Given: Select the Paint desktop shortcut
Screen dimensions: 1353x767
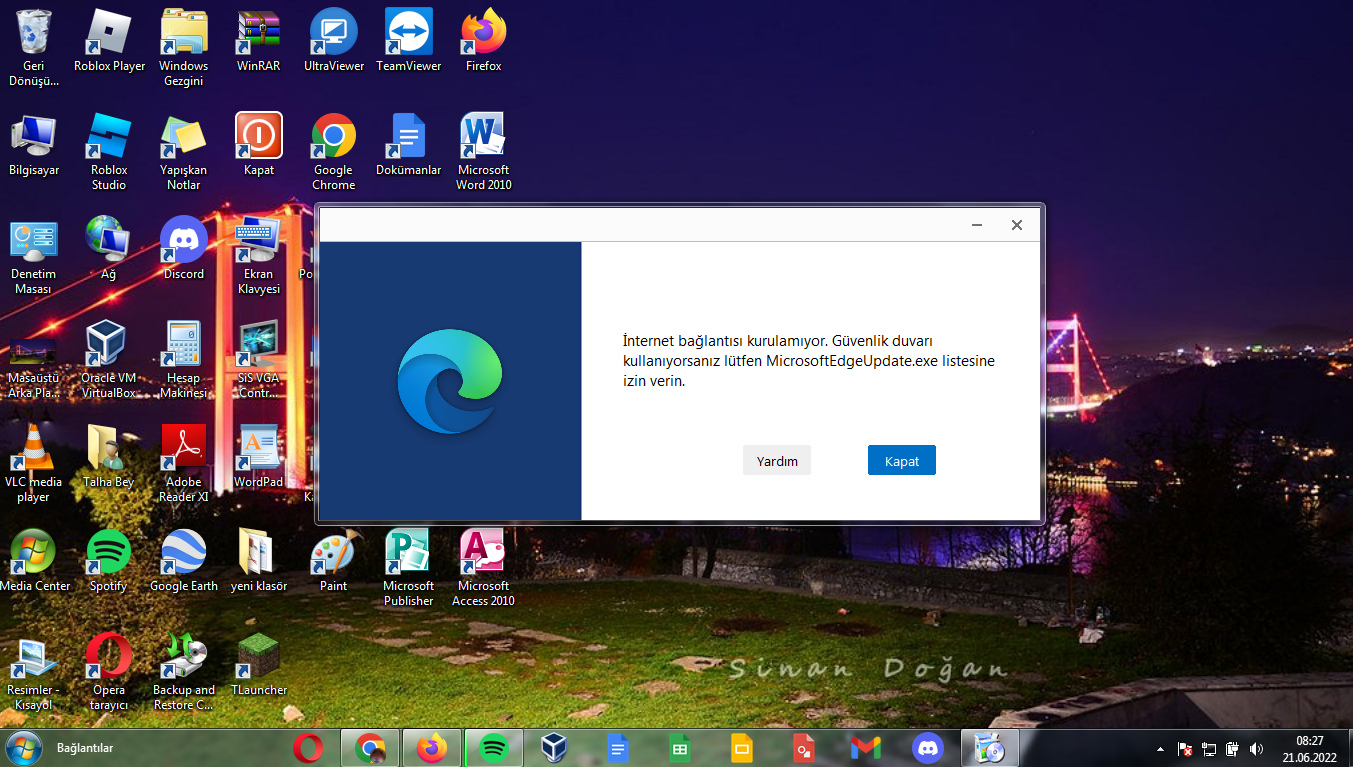Looking at the screenshot, I should click(334, 560).
